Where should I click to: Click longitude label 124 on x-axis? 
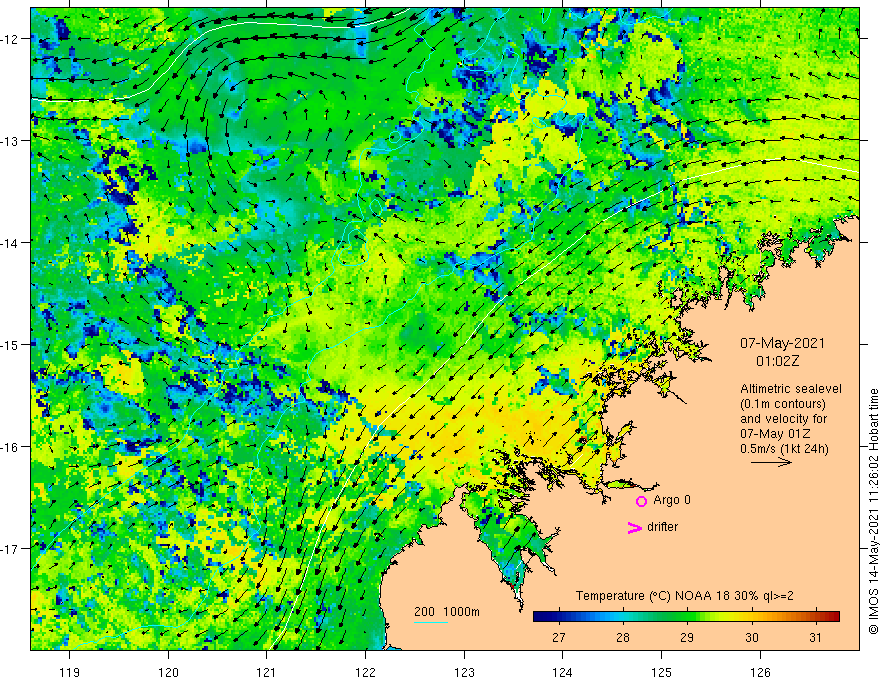coord(563,672)
